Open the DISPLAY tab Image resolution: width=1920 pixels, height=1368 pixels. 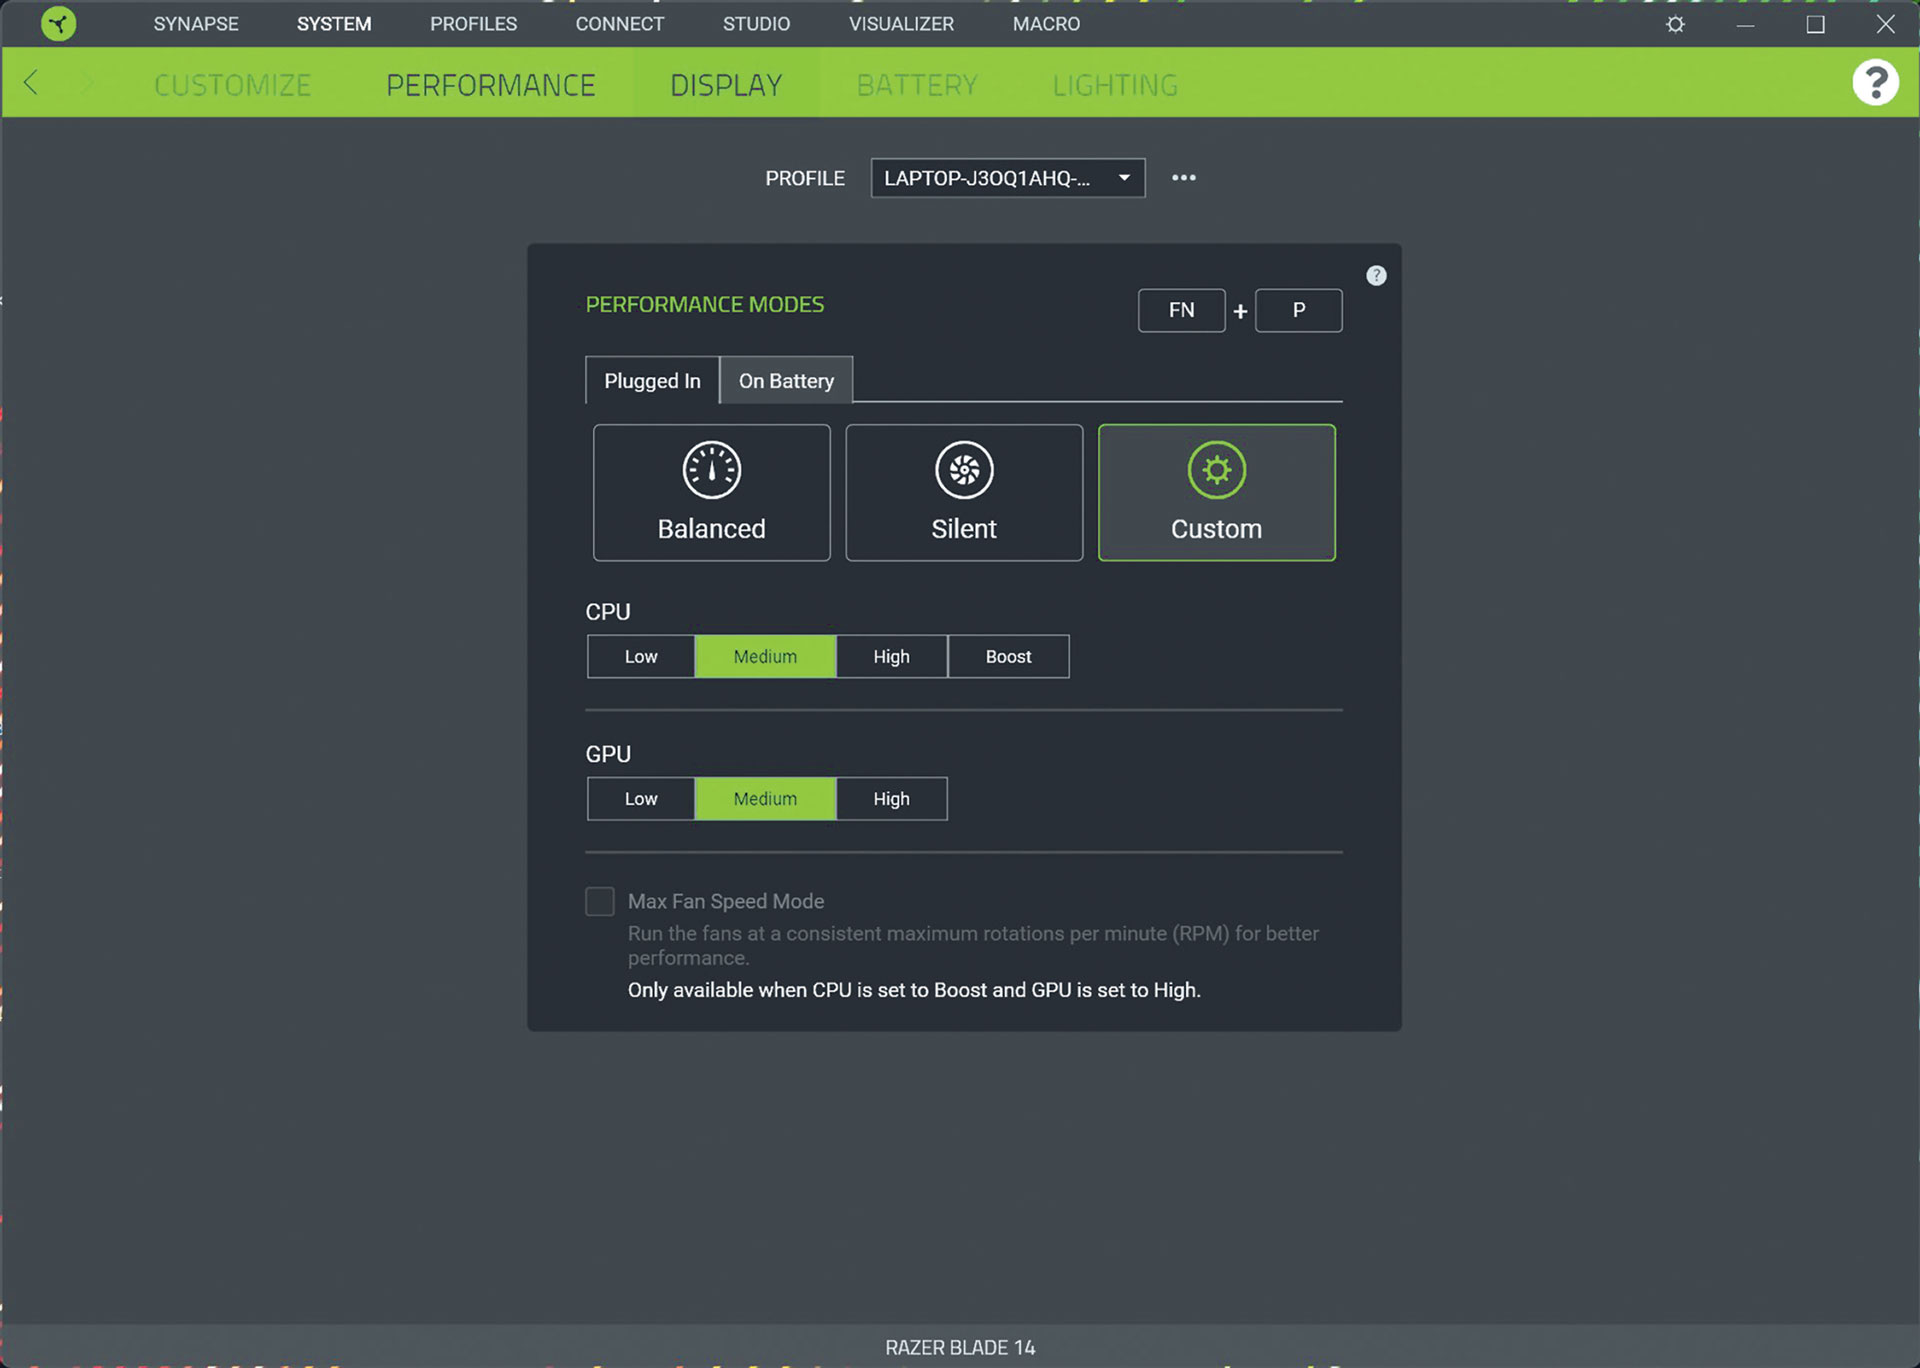[725, 85]
